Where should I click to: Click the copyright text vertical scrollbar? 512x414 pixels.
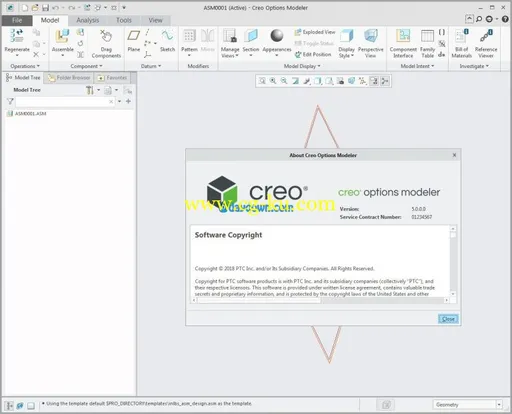pyautogui.click(x=453, y=261)
